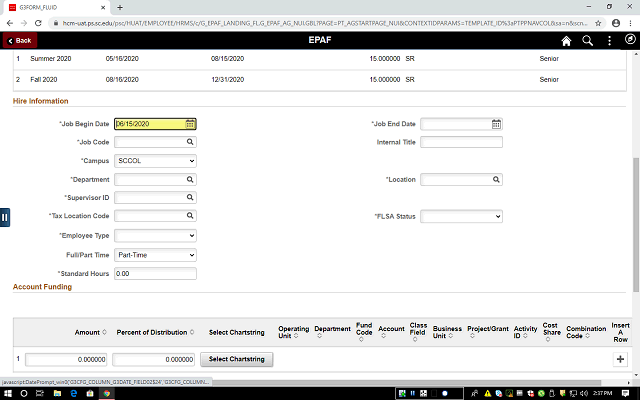Image resolution: width=640 pixels, height=400 pixels.
Task: Sort by Combination Code column header
Action: [586, 333]
